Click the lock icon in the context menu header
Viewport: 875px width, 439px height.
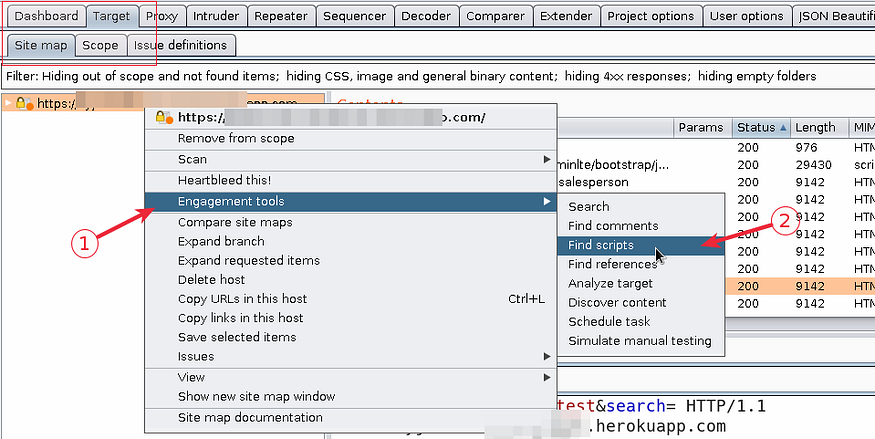pyautogui.click(x=165, y=118)
